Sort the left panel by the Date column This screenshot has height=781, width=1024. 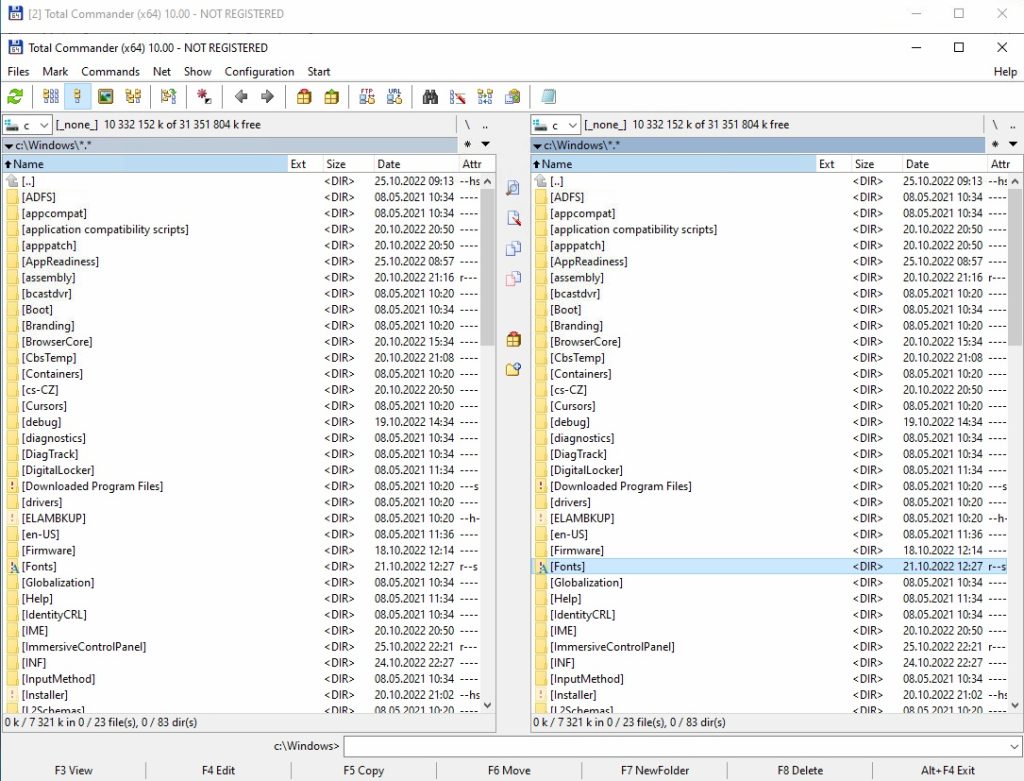pyautogui.click(x=416, y=164)
